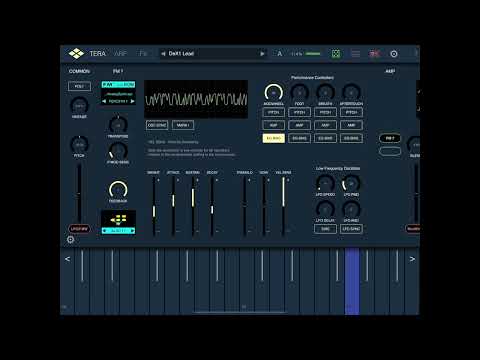Select the AMP section label

pos(390,71)
